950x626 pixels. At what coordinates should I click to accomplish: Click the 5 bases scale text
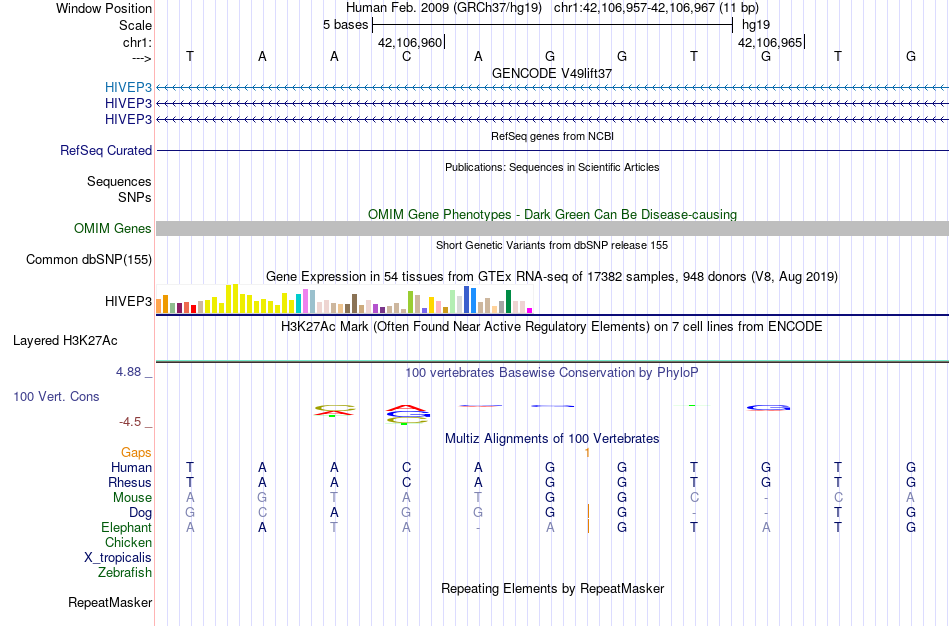(345, 25)
